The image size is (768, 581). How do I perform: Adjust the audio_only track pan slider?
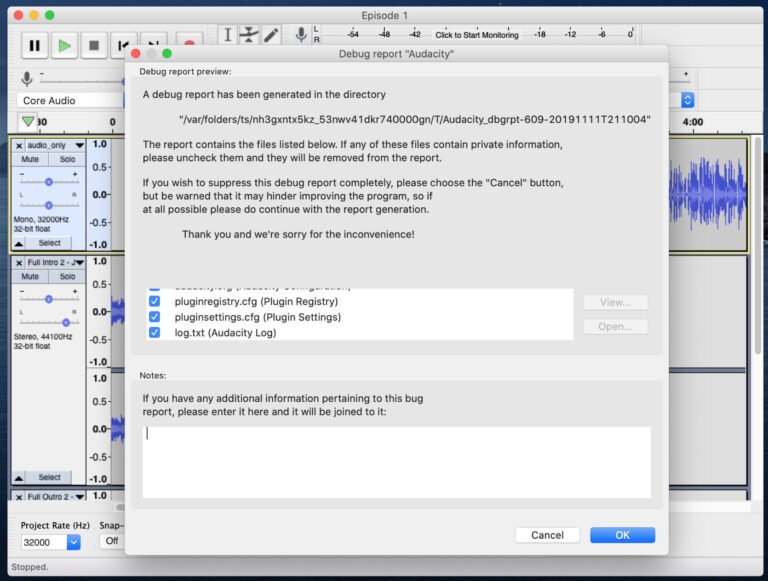48,205
